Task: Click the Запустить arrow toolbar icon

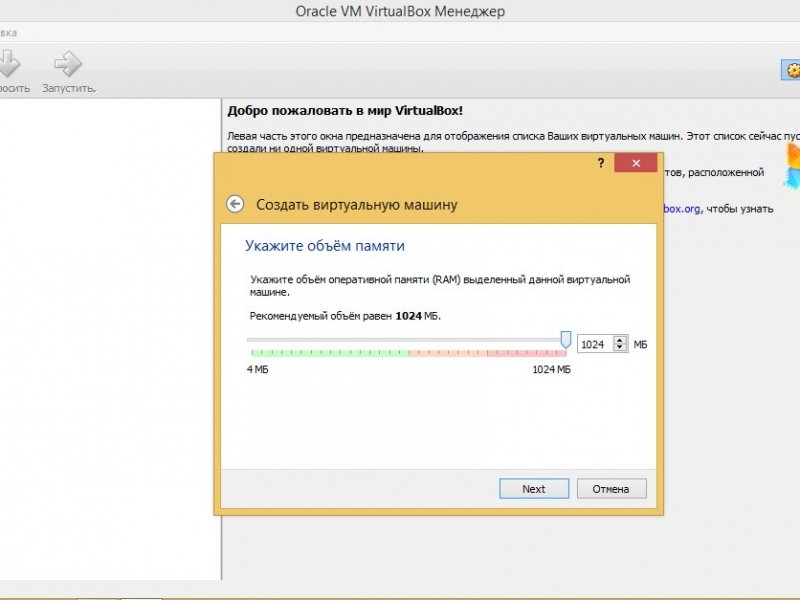Action: pos(68,64)
